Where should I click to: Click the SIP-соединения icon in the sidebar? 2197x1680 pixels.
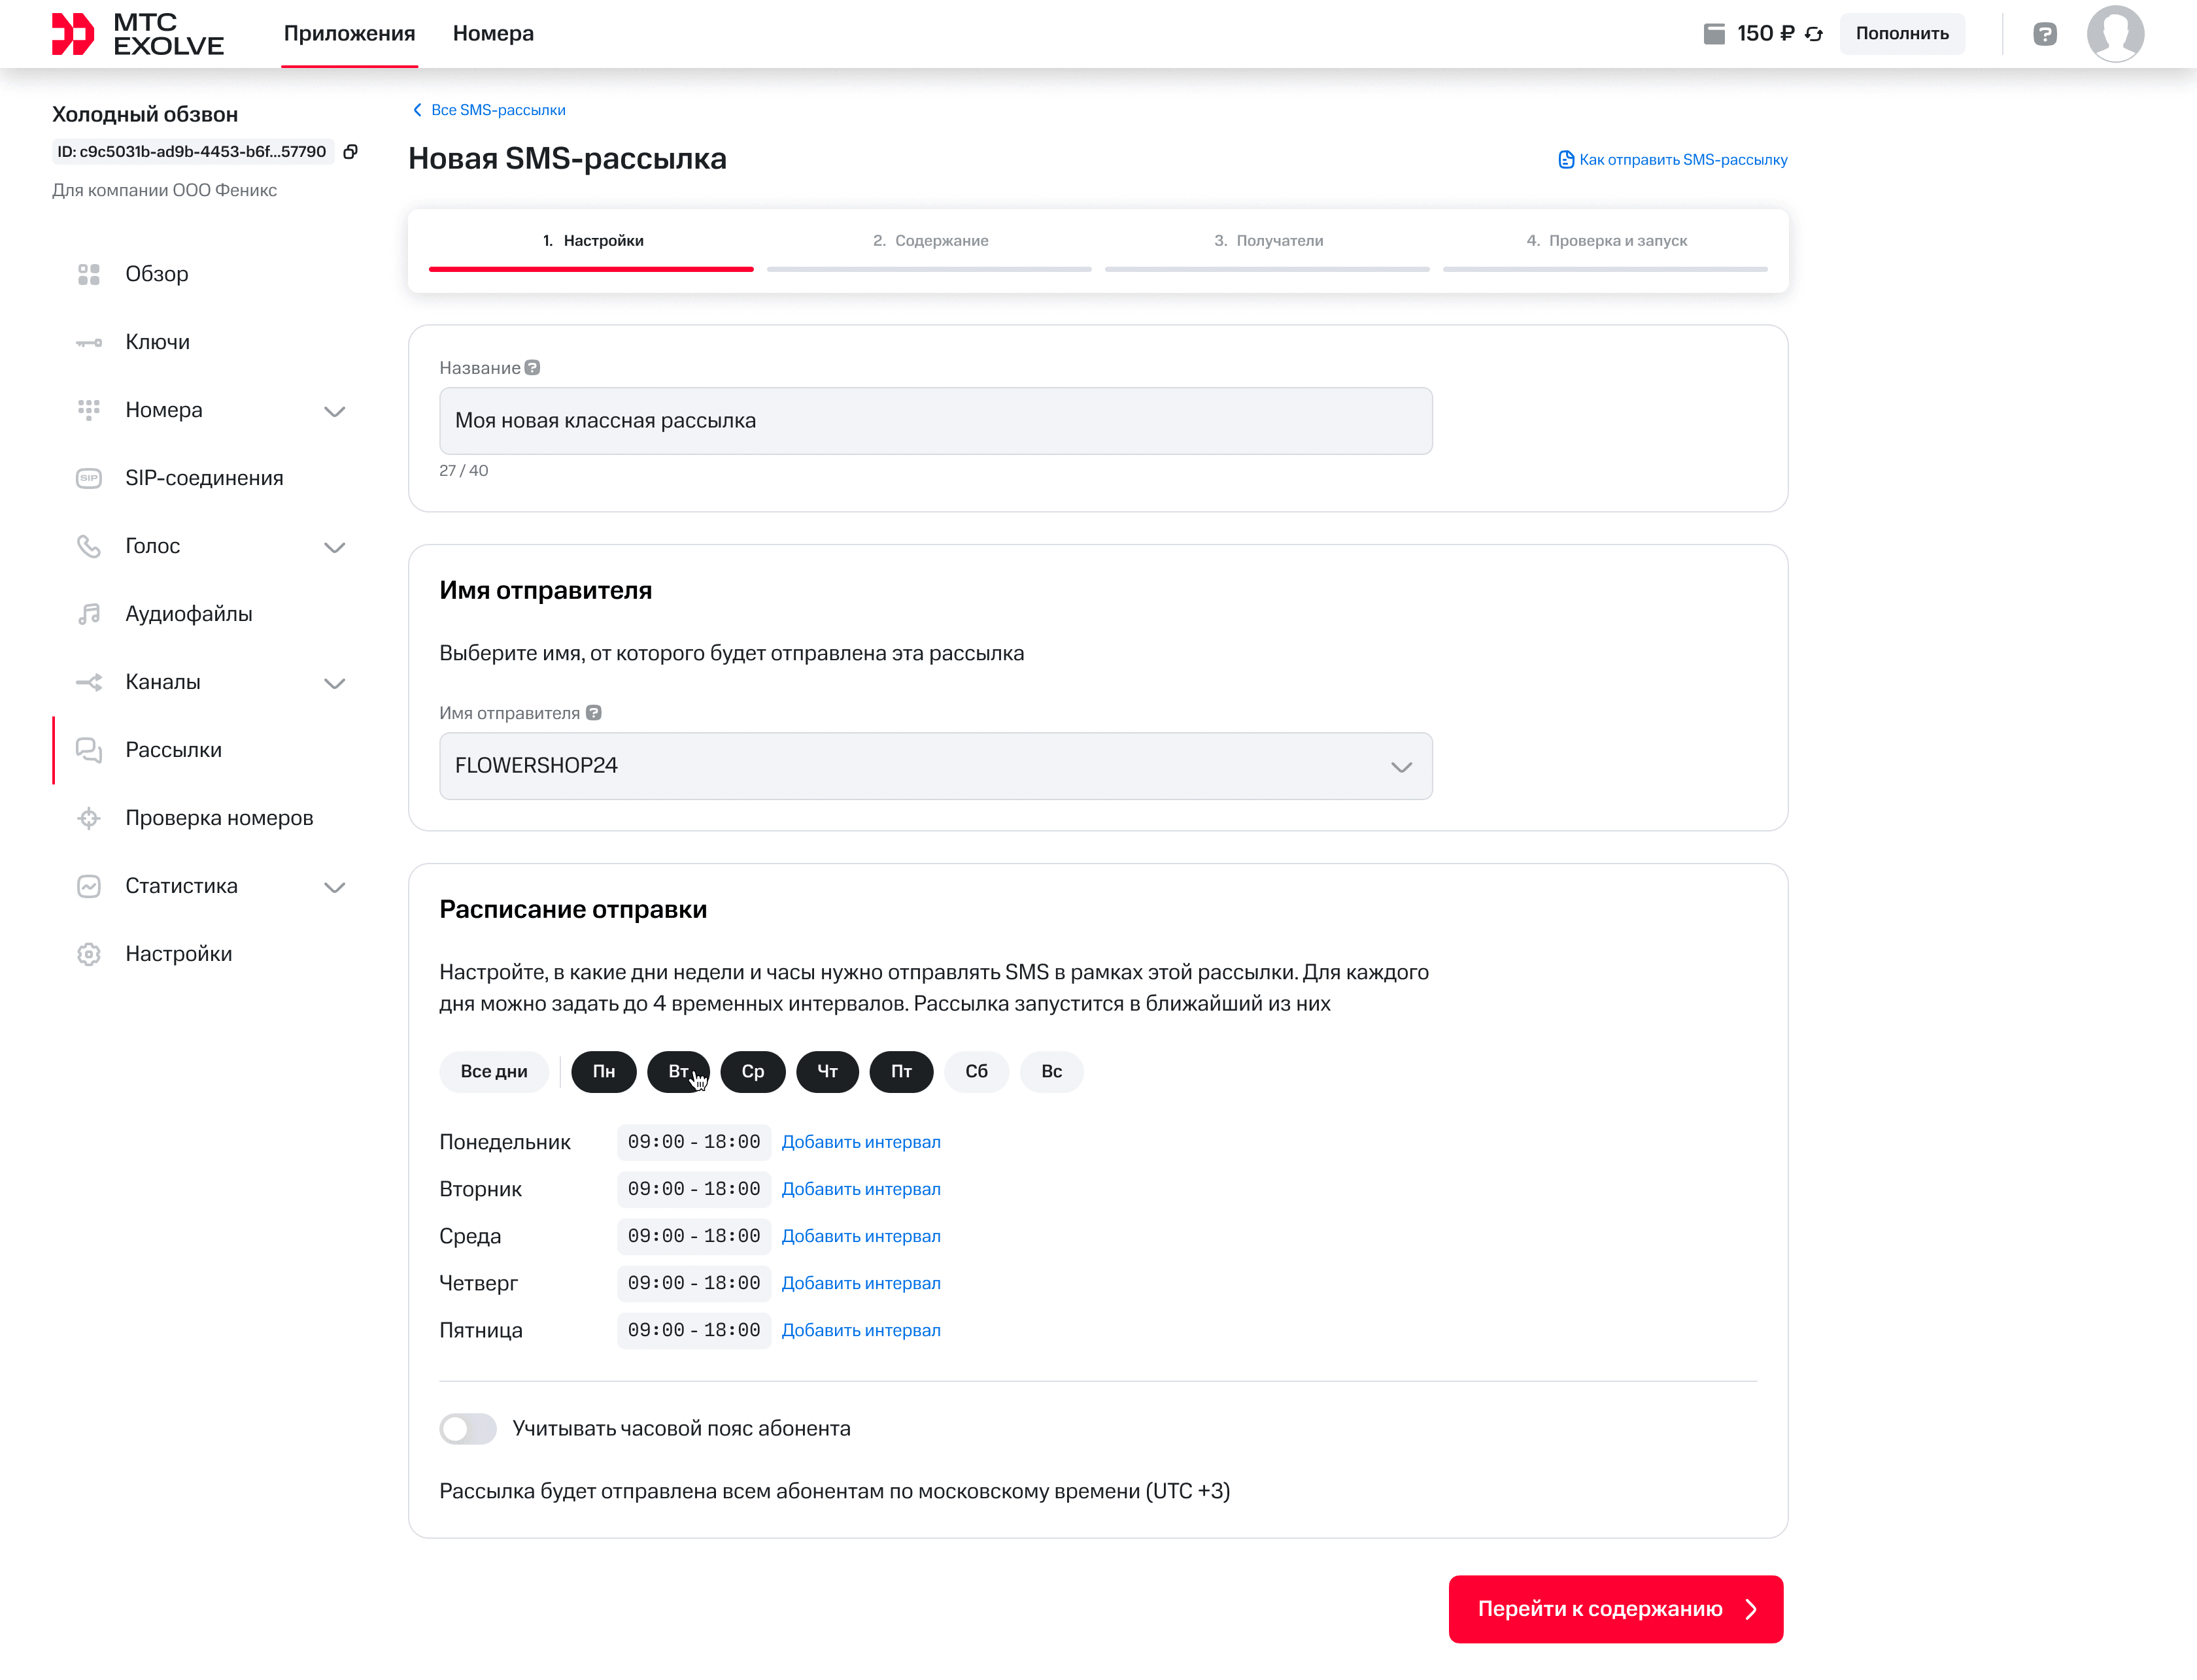point(89,478)
